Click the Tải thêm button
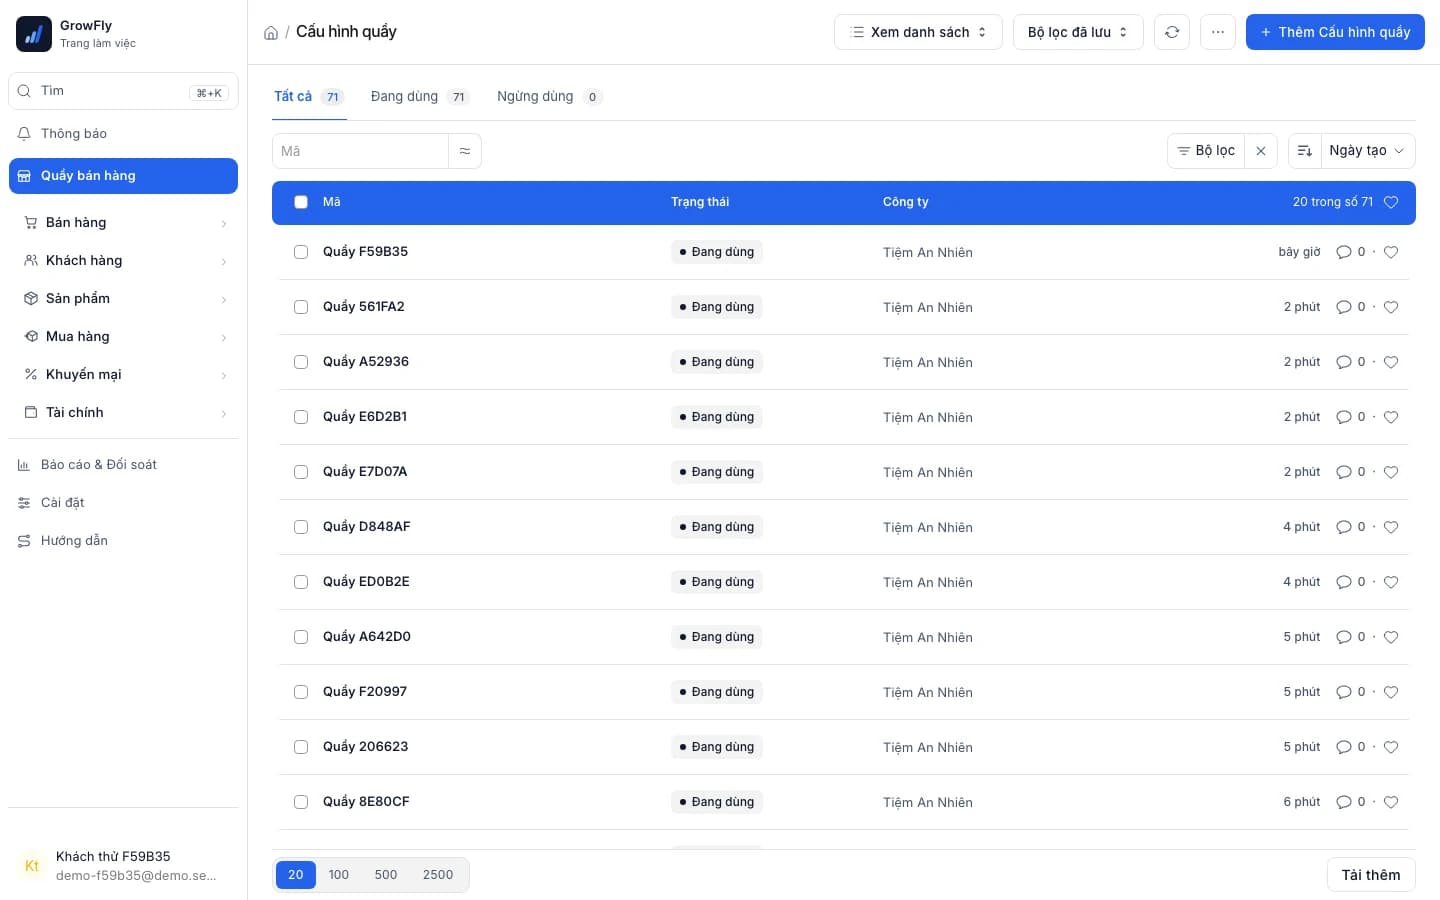Screen dimensions: 1440x900 pyautogui.click(x=1371, y=875)
